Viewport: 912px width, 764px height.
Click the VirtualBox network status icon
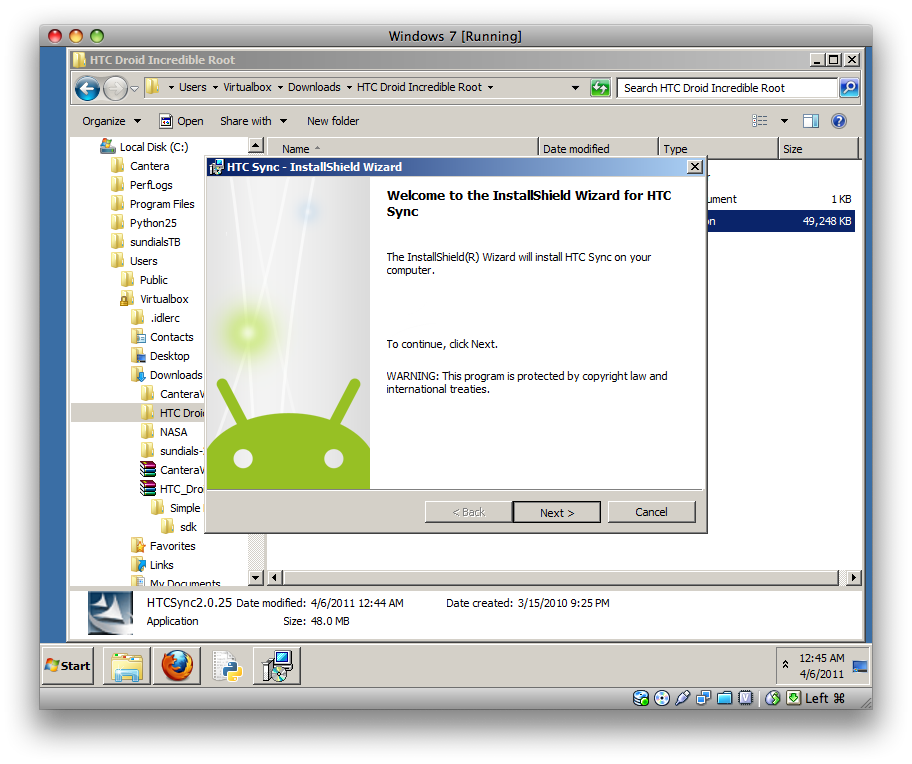point(704,698)
